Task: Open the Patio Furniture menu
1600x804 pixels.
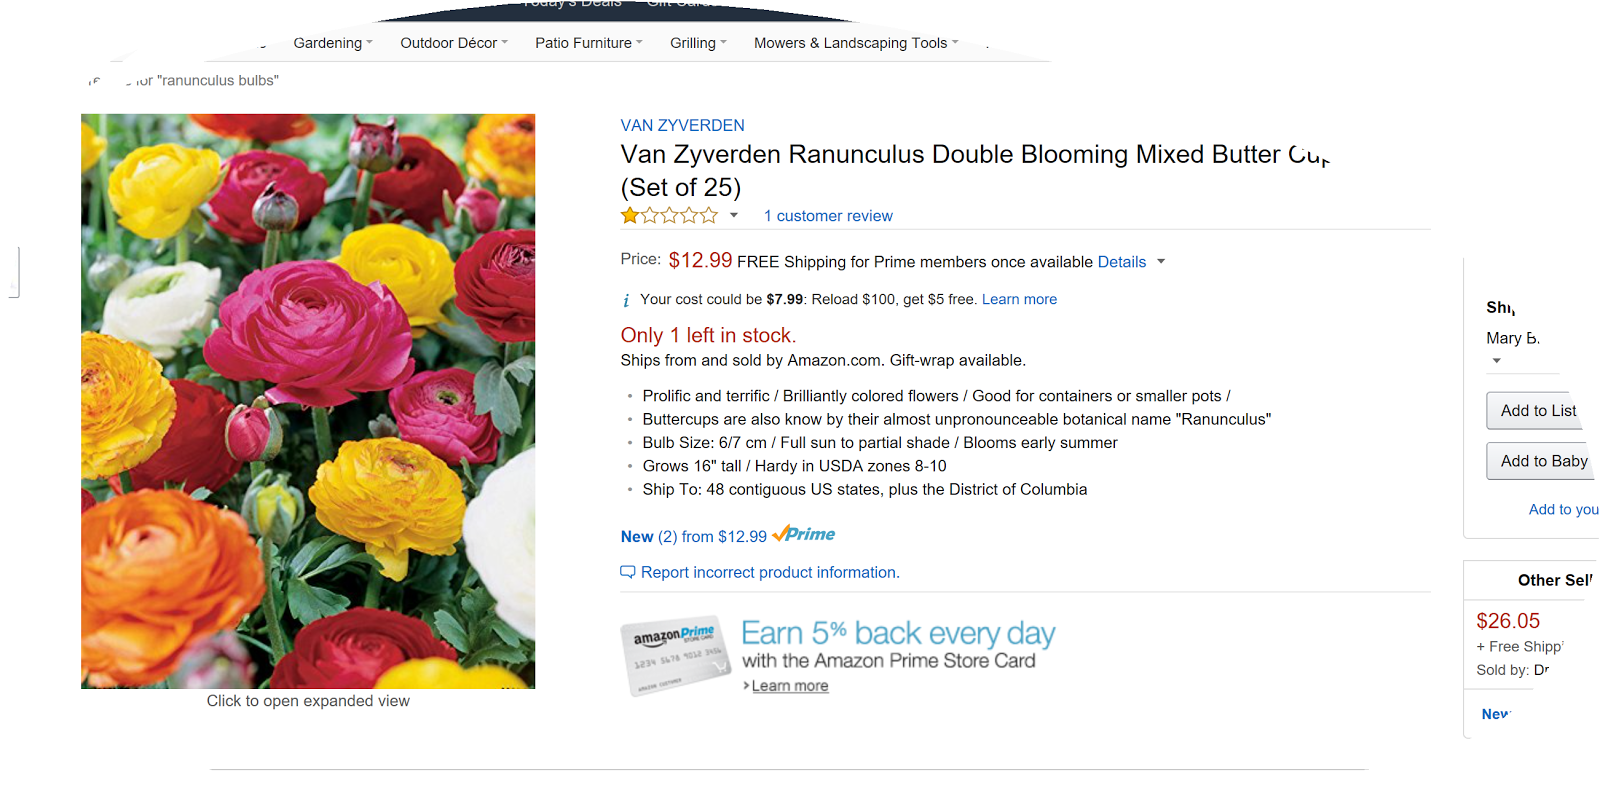Action: pos(588,43)
